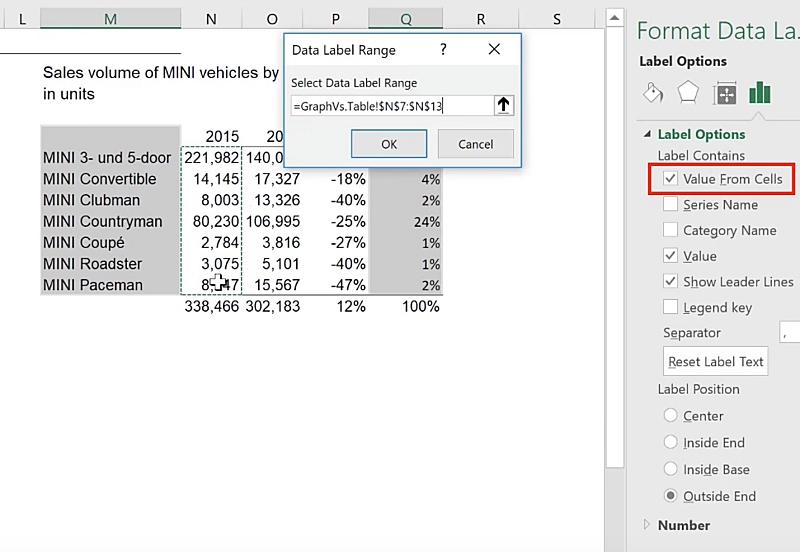Toggle the Legend key checkbox

click(x=670, y=308)
